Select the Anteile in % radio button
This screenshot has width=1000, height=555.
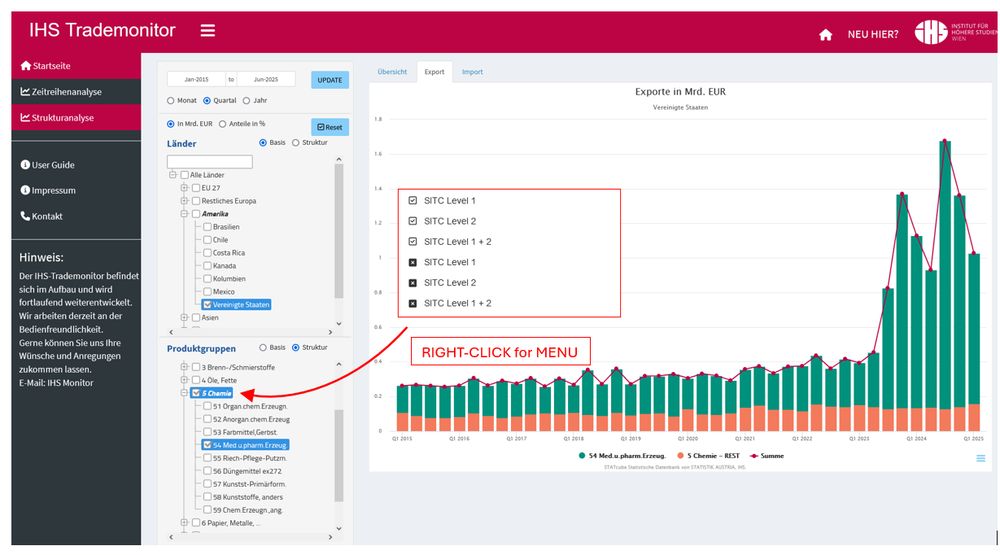tap(223, 124)
